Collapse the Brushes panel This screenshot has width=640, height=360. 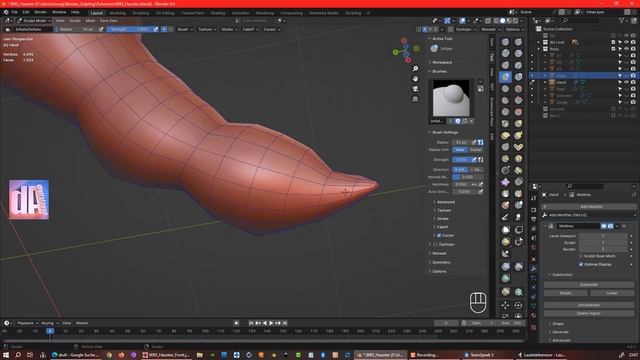coord(439,71)
